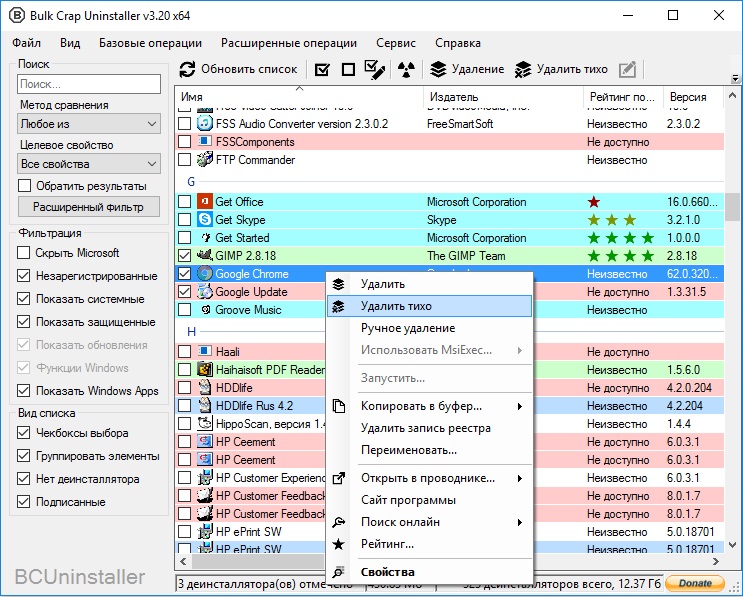Image resolution: width=743 pixels, height=597 pixels.
Task: Click the Поиск search input field
Action: (x=89, y=84)
